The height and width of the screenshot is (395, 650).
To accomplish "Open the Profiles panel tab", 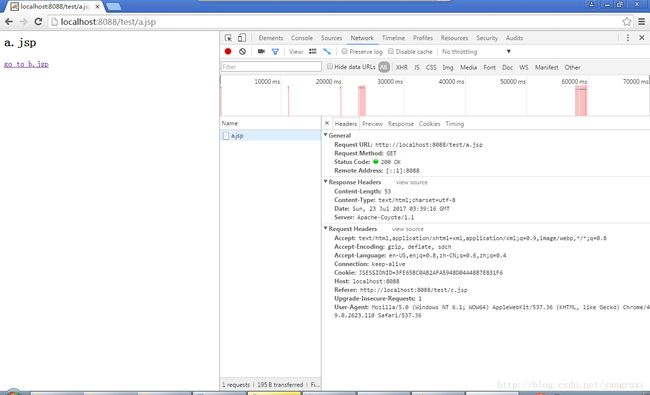I will click(423, 38).
